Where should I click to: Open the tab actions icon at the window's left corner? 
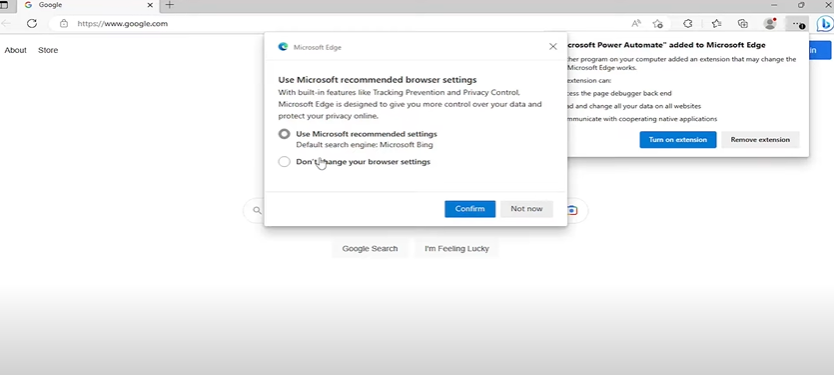pyautogui.click(x=4, y=5)
